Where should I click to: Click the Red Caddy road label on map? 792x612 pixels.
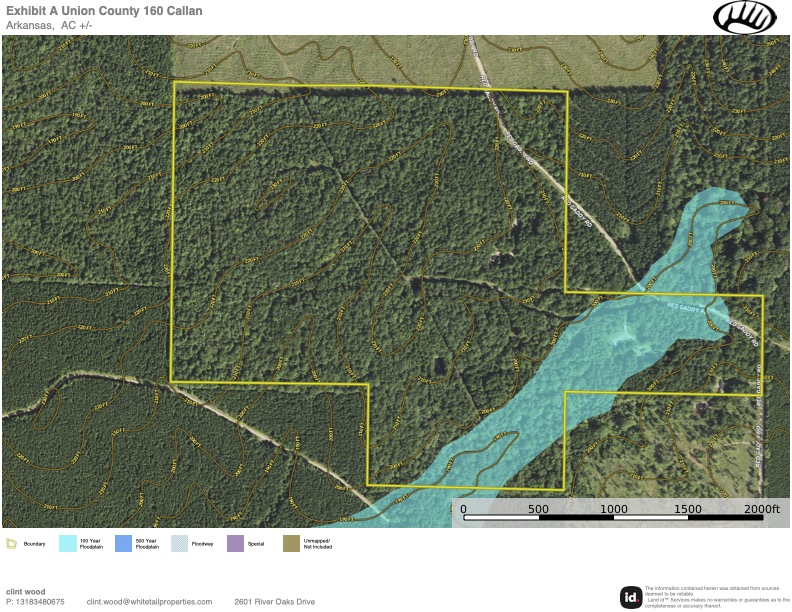(x=686, y=310)
